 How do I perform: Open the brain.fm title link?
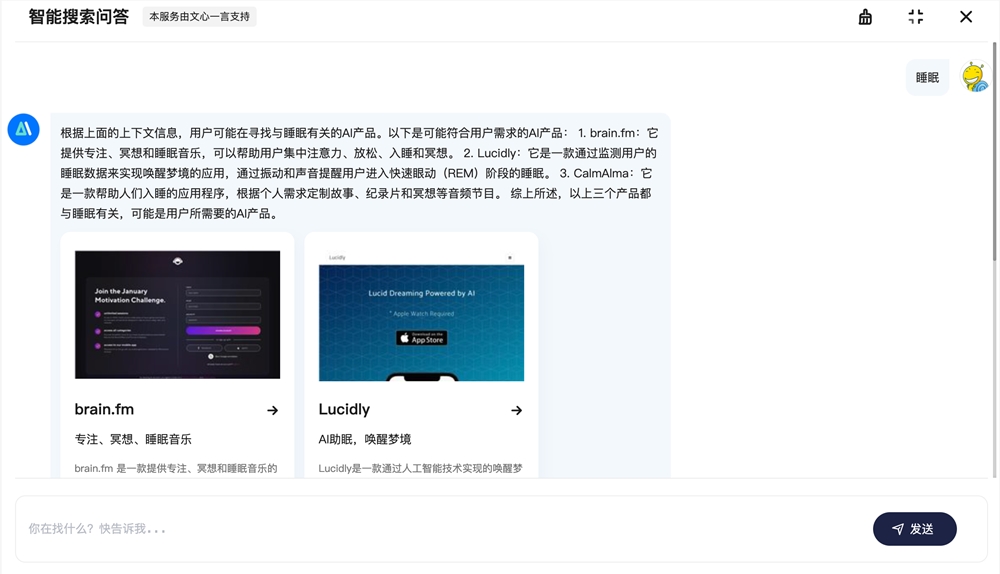tap(104, 409)
